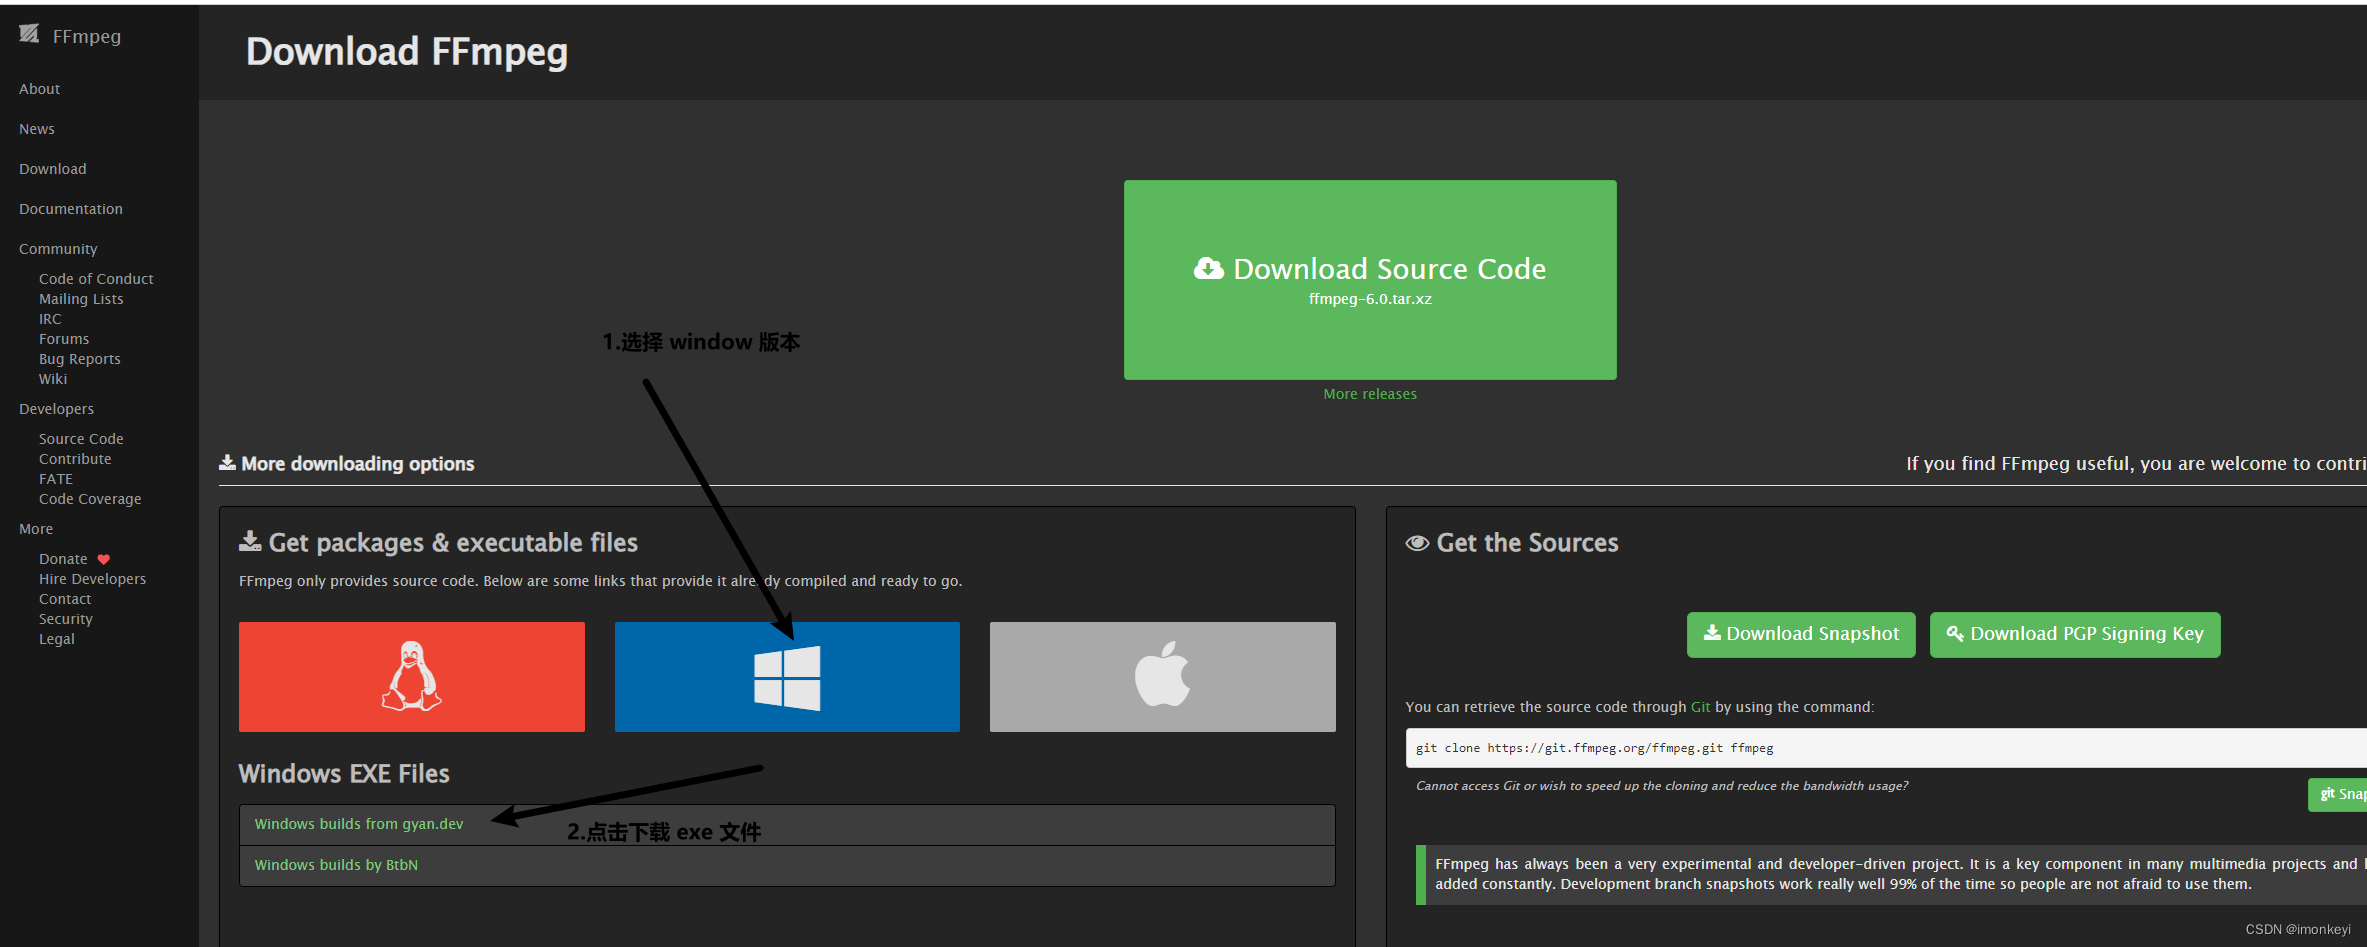Image resolution: width=2367 pixels, height=947 pixels.
Task: Click the git clone command field
Action: tap(1886, 748)
